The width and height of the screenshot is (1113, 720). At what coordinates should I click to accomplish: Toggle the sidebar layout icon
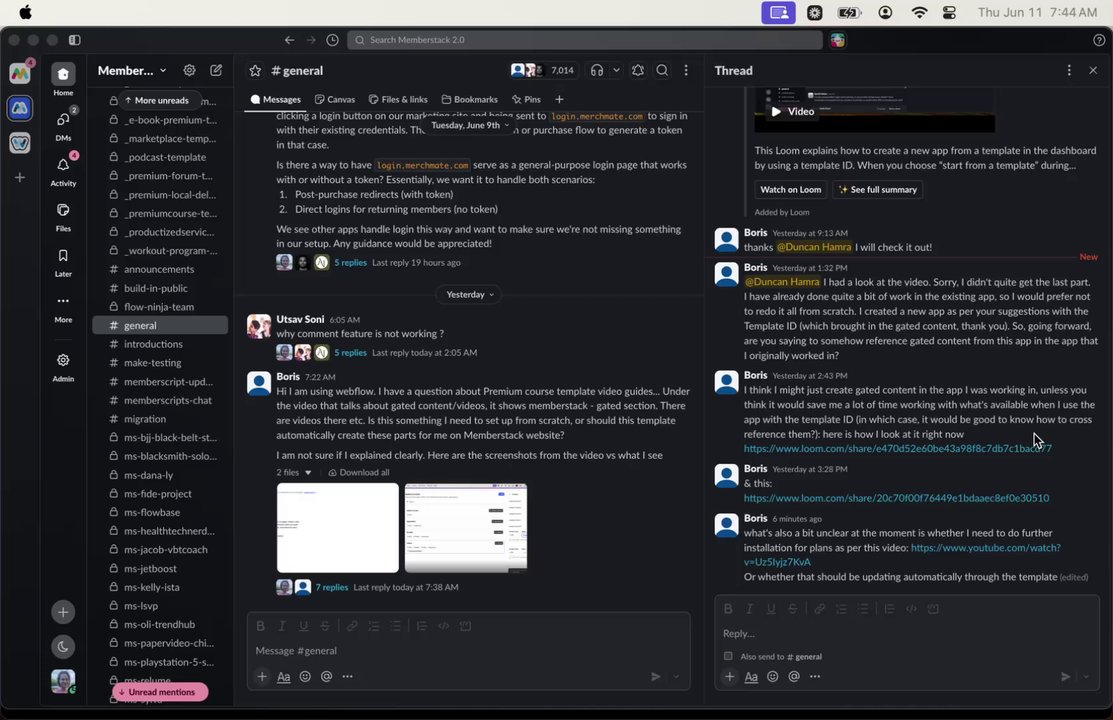(x=75, y=40)
